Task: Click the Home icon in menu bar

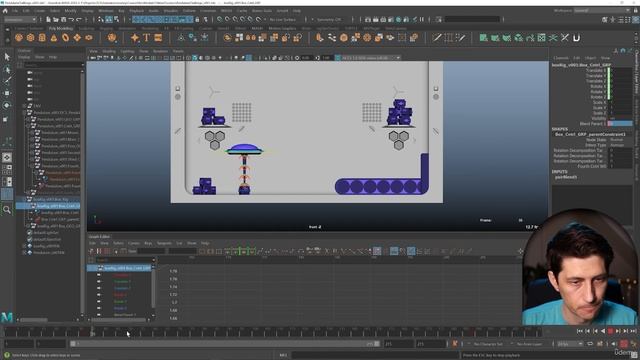Action: (x=5, y=11)
